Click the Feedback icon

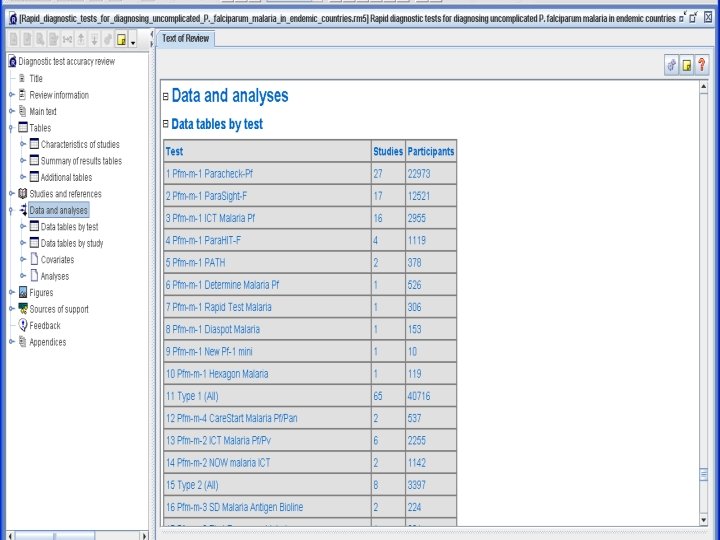23,326
